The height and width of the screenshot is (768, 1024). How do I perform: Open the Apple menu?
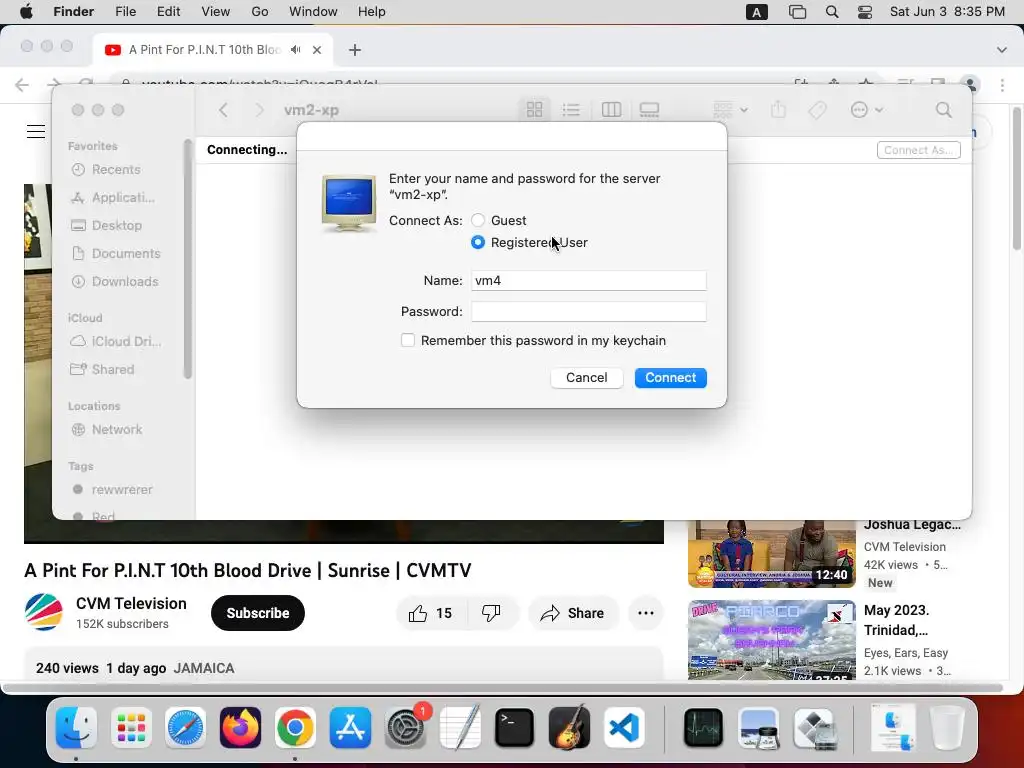coord(26,12)
